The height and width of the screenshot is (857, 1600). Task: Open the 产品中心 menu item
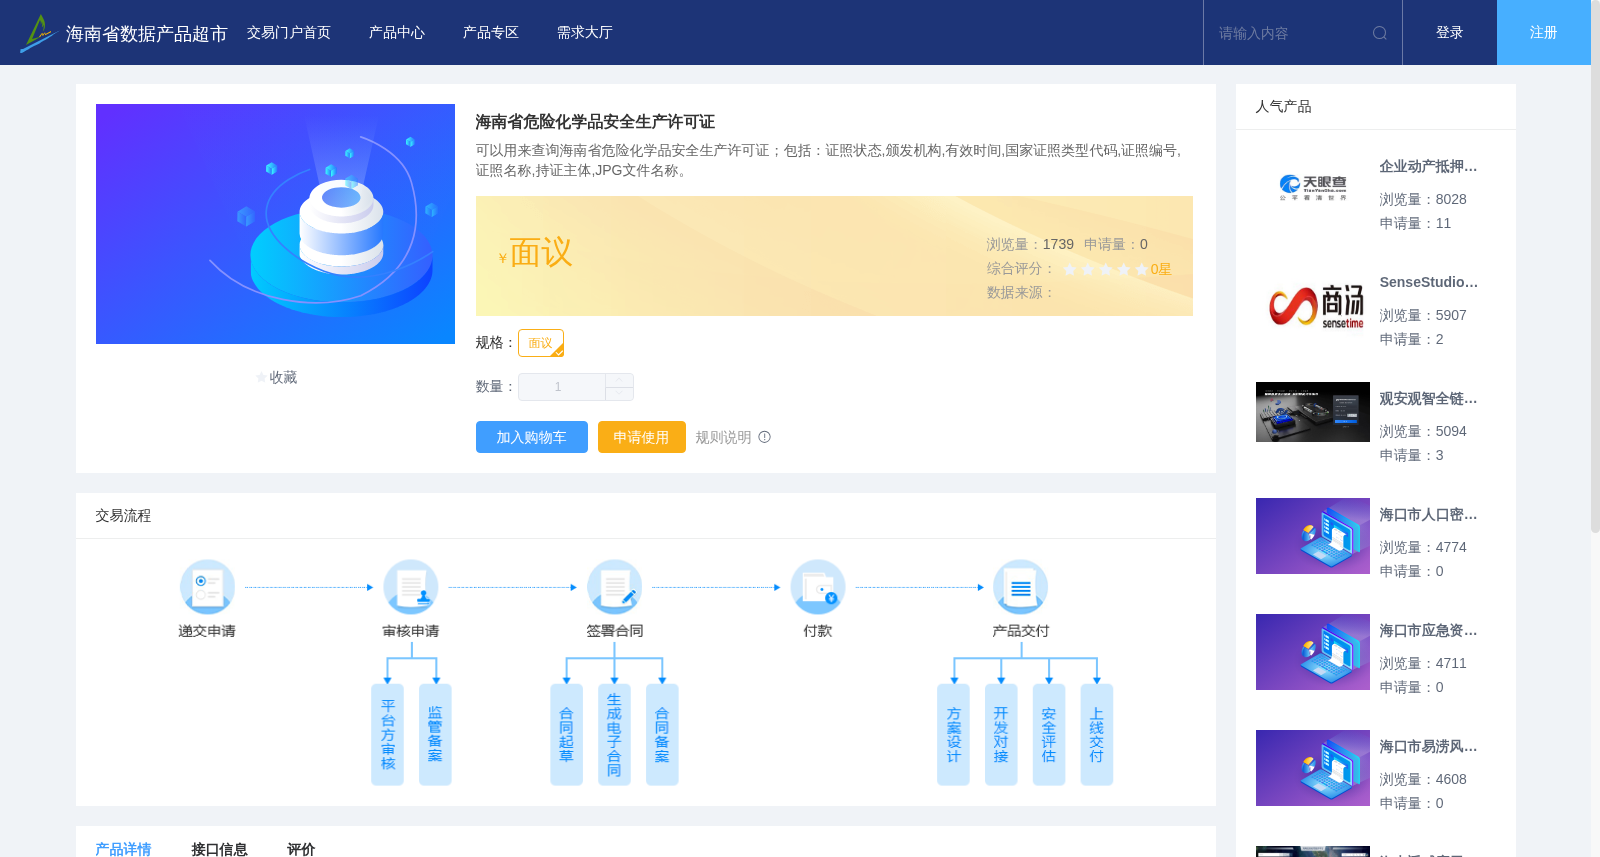tap(397, 33)
